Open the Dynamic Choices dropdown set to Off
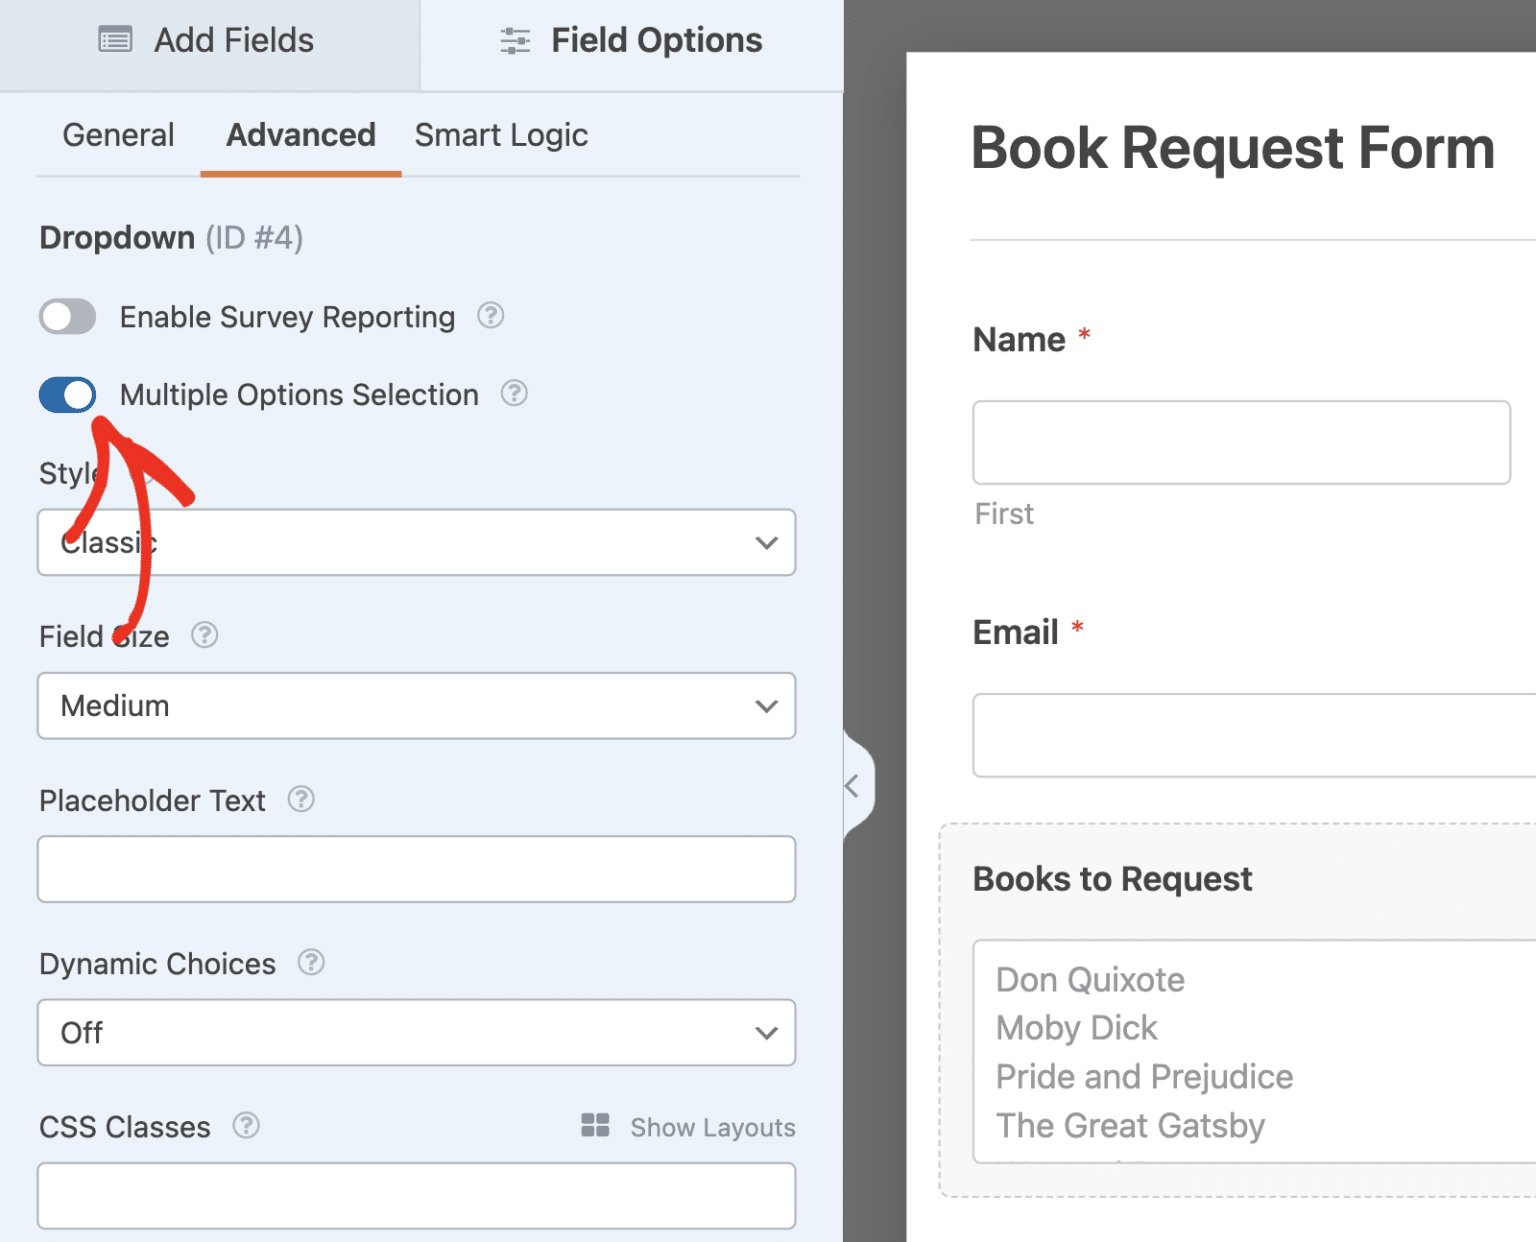Viewport: 1536px width, 1242px height. point(416,1033)
